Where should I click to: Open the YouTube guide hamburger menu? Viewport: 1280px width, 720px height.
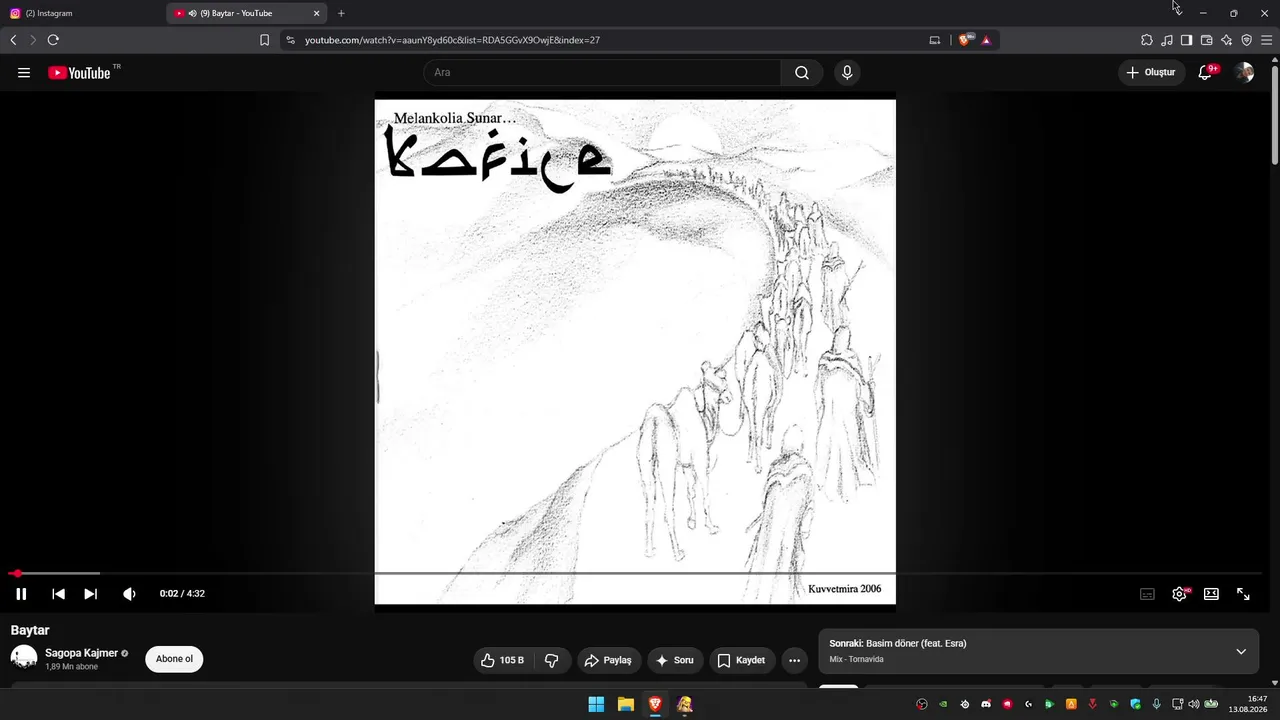point(24,73)
